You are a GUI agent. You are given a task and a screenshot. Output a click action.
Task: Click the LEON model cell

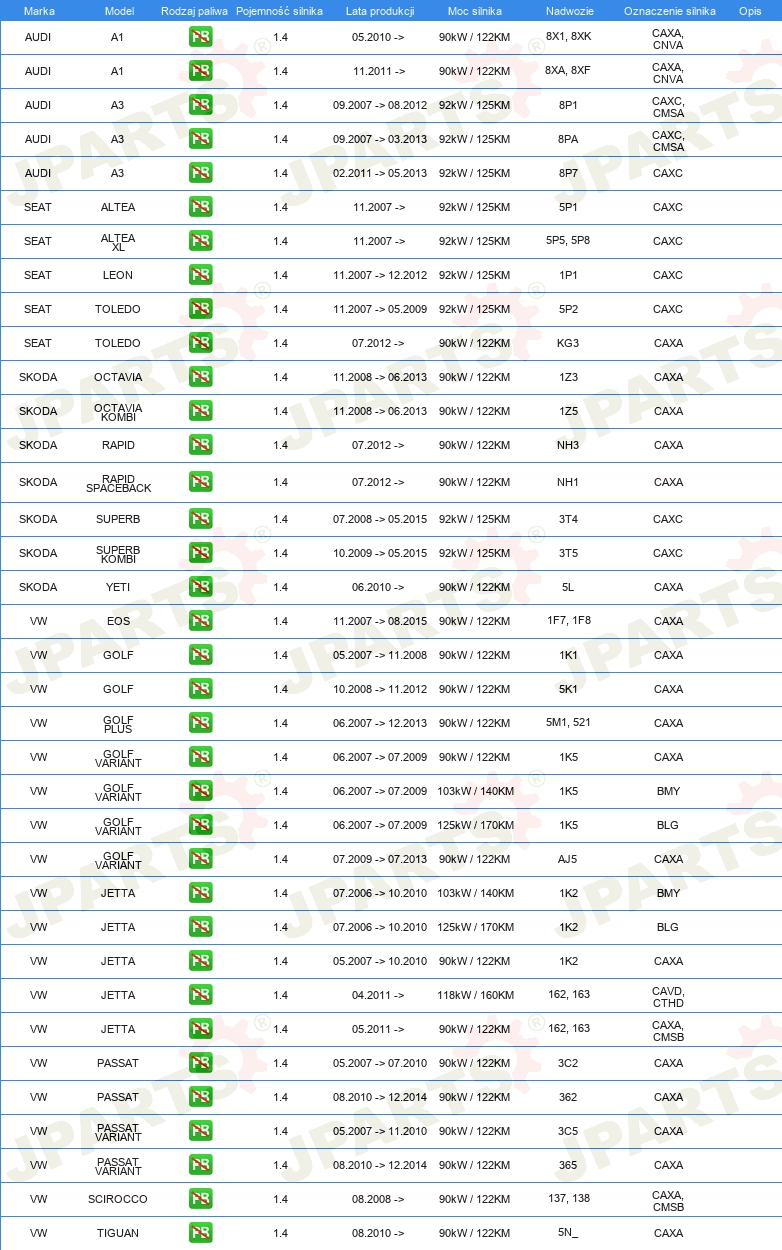118,275
